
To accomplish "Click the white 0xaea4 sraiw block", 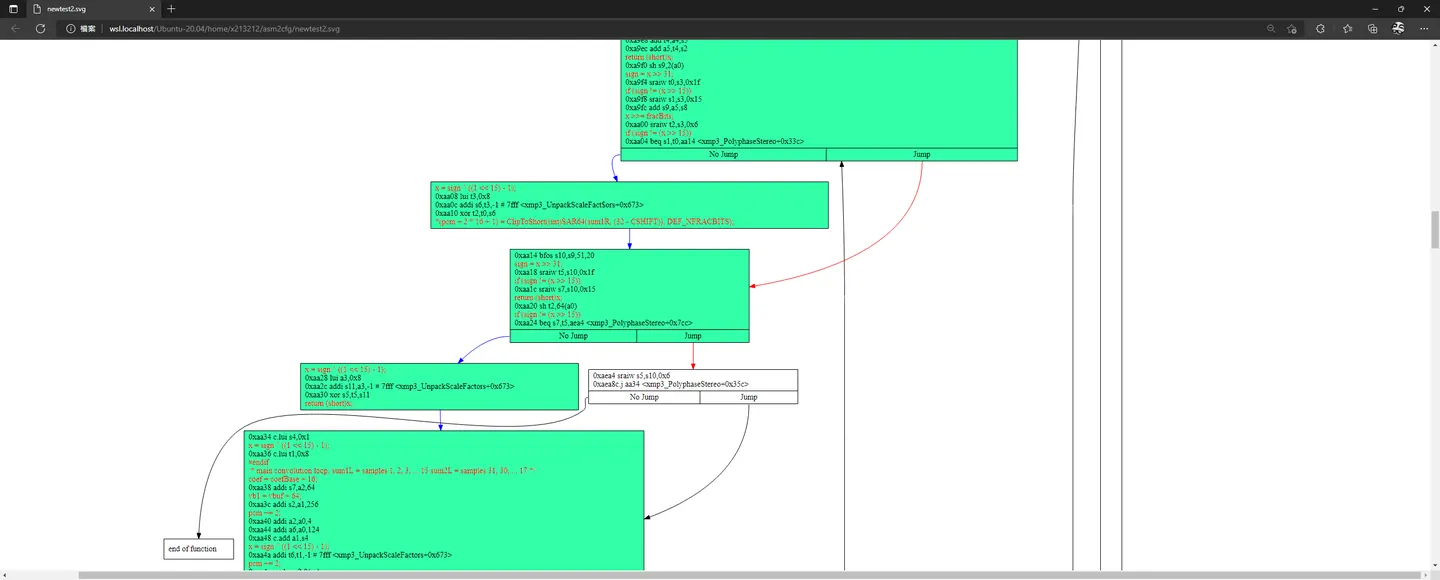I will coord(693,380).
